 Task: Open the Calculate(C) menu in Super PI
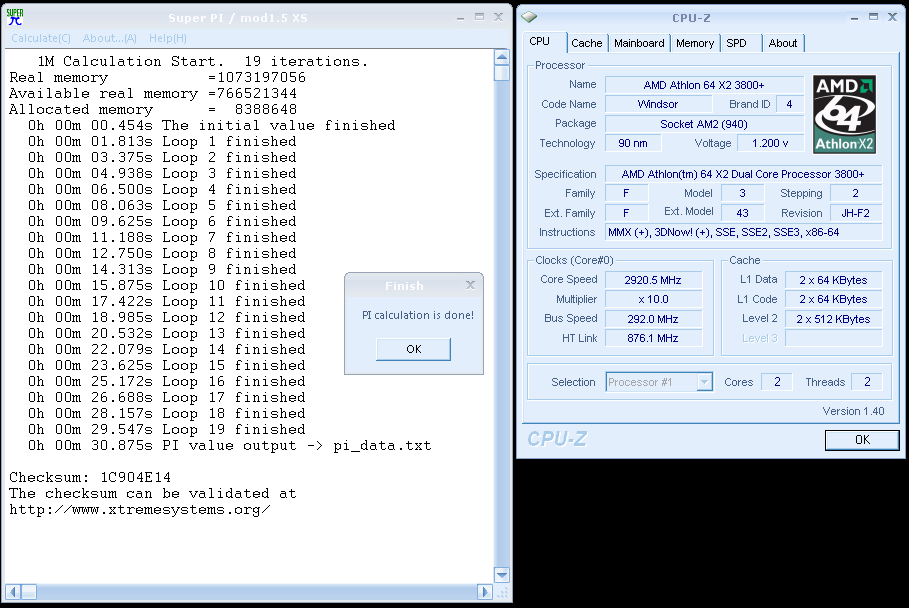pos(41,38)
